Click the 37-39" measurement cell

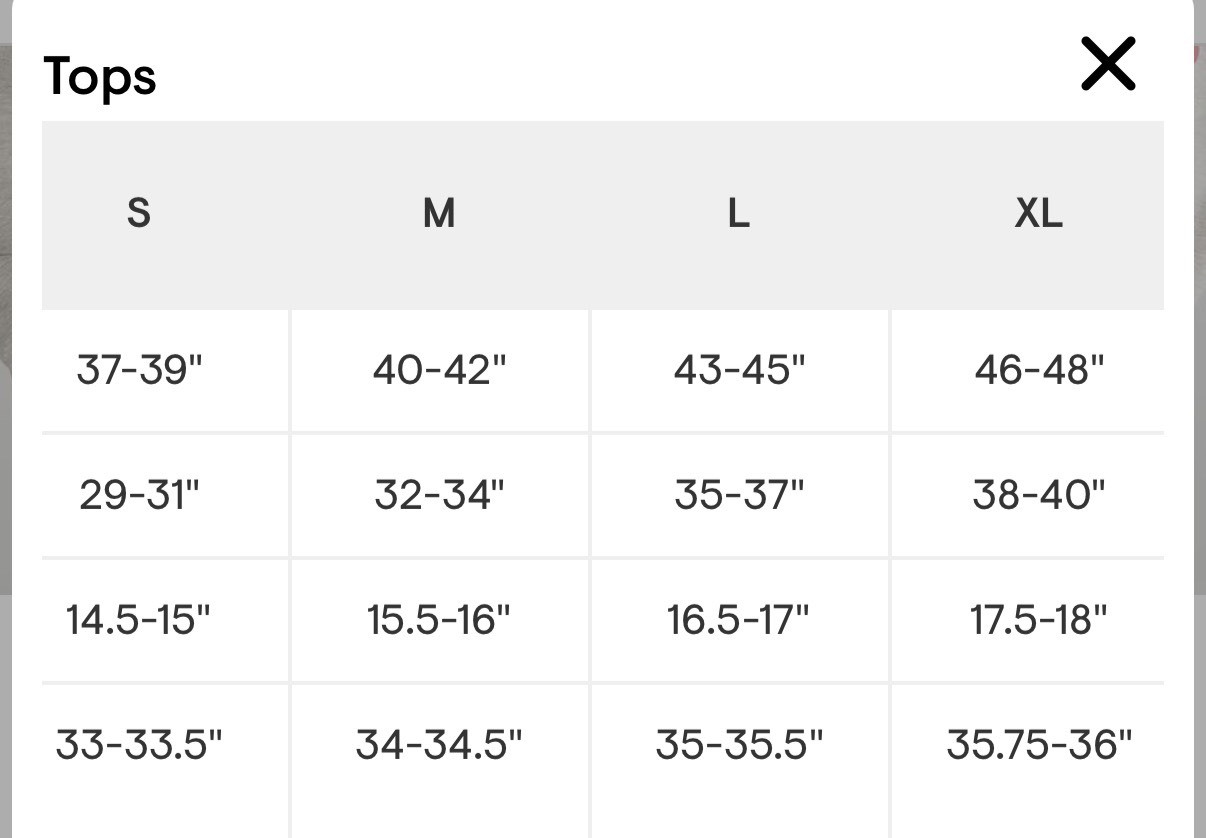(x=140, y=371)
